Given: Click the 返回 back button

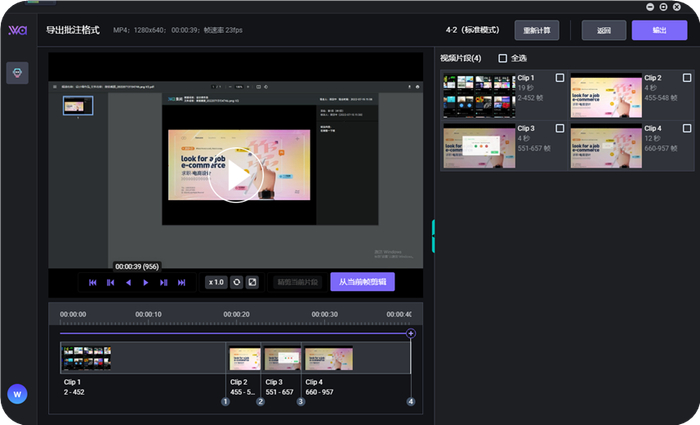Looking at the screenshot, I should pos(603,30).
